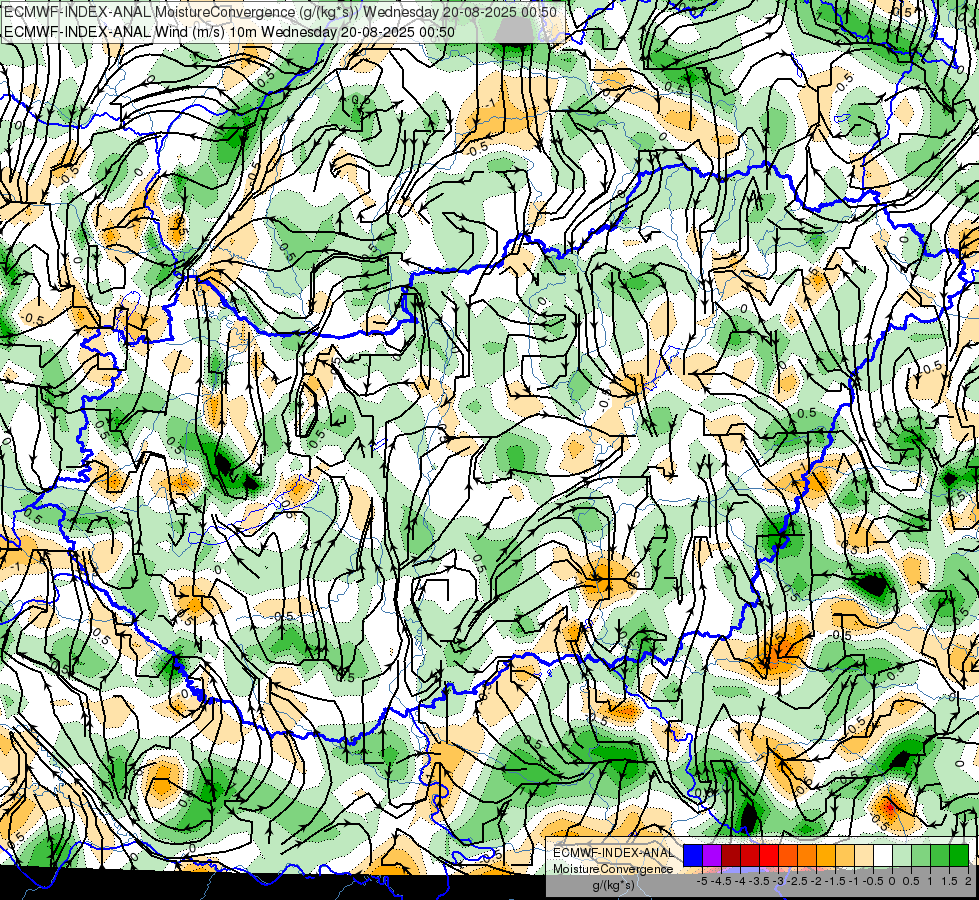Pick the light green swatch between 0.5 and 1

tap(921, 856)
